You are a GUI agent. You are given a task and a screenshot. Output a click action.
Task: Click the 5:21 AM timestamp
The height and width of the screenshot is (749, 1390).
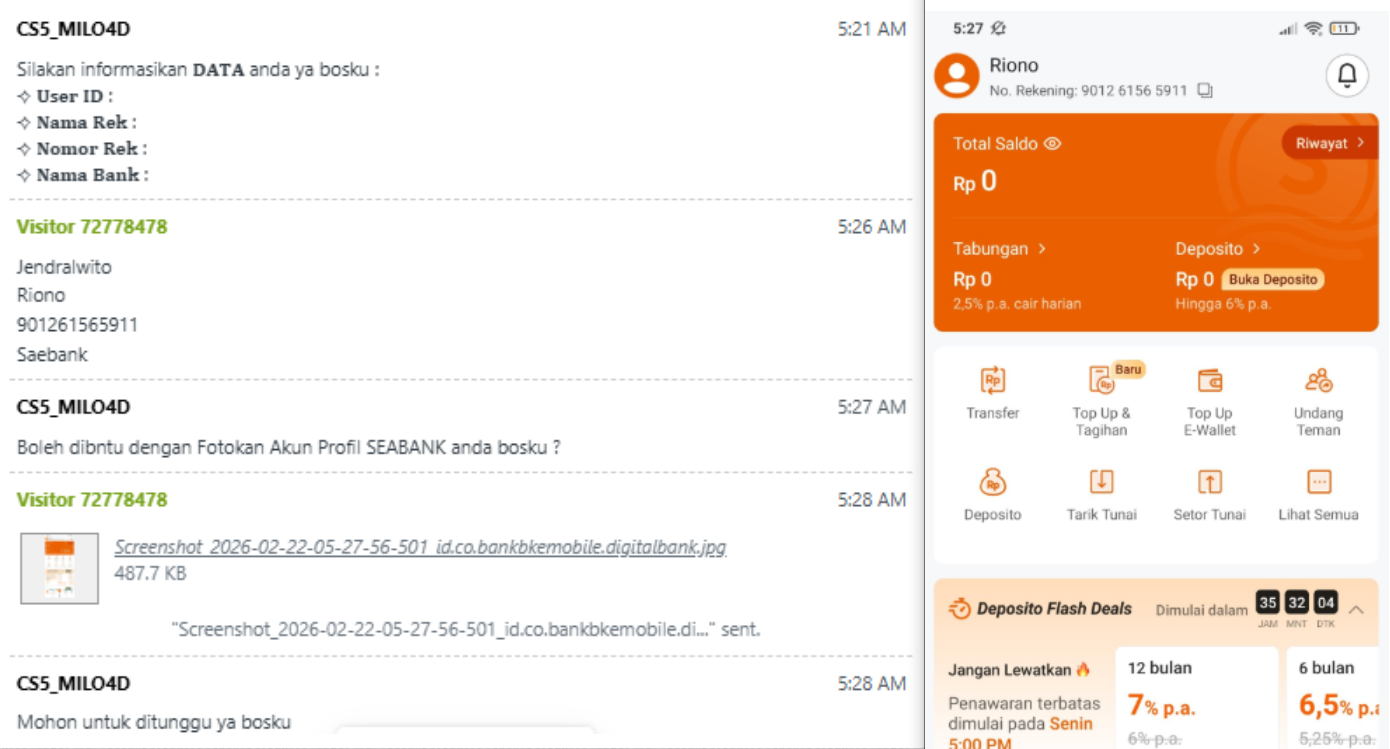coord(872,29)
